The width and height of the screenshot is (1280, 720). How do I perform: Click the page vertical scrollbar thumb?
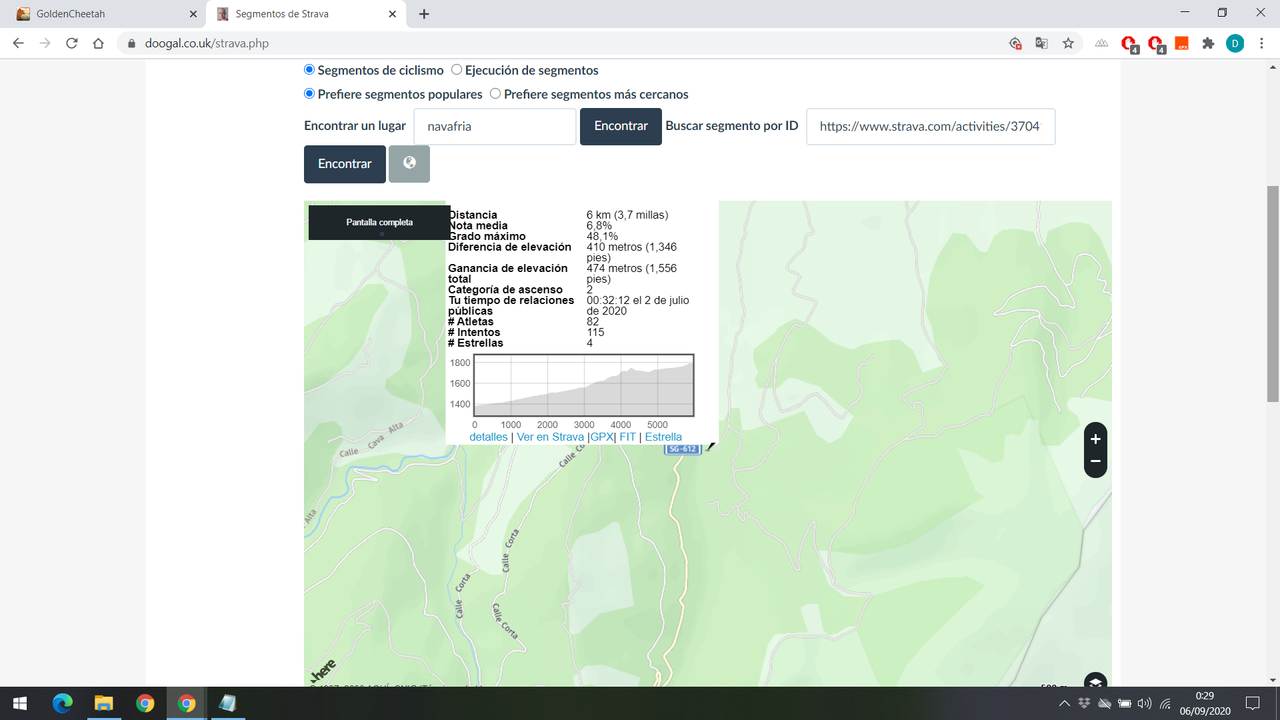1272,294
